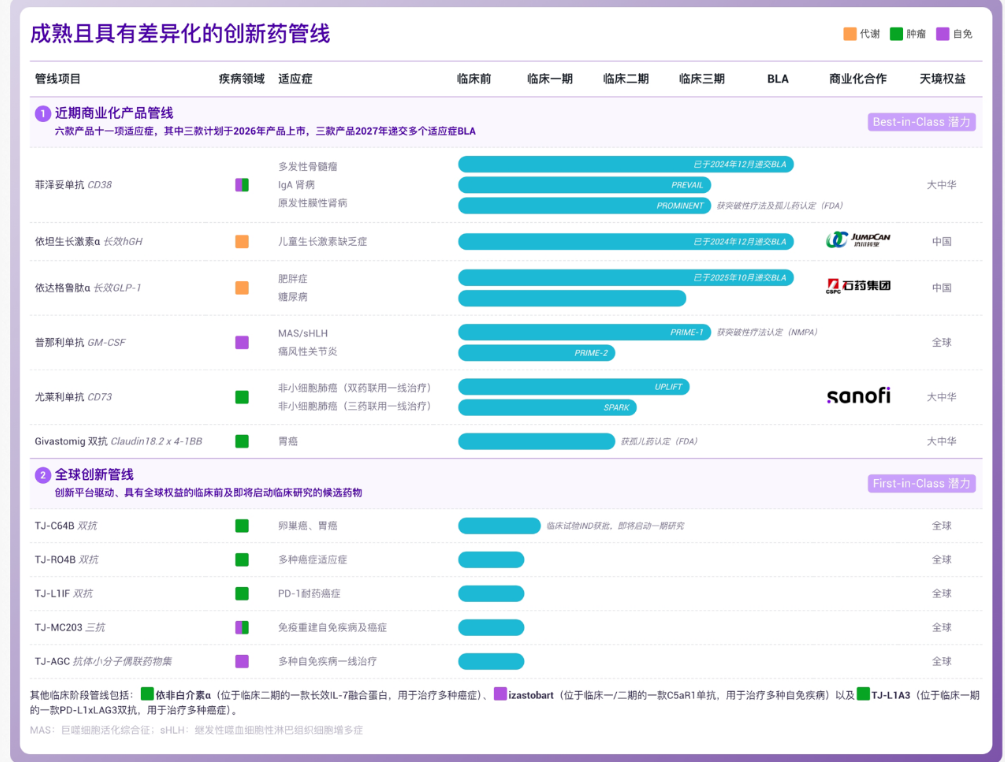Click the circled ① beside 近期商业化产品管线
1005x762 pixels.
coord(41,113)
